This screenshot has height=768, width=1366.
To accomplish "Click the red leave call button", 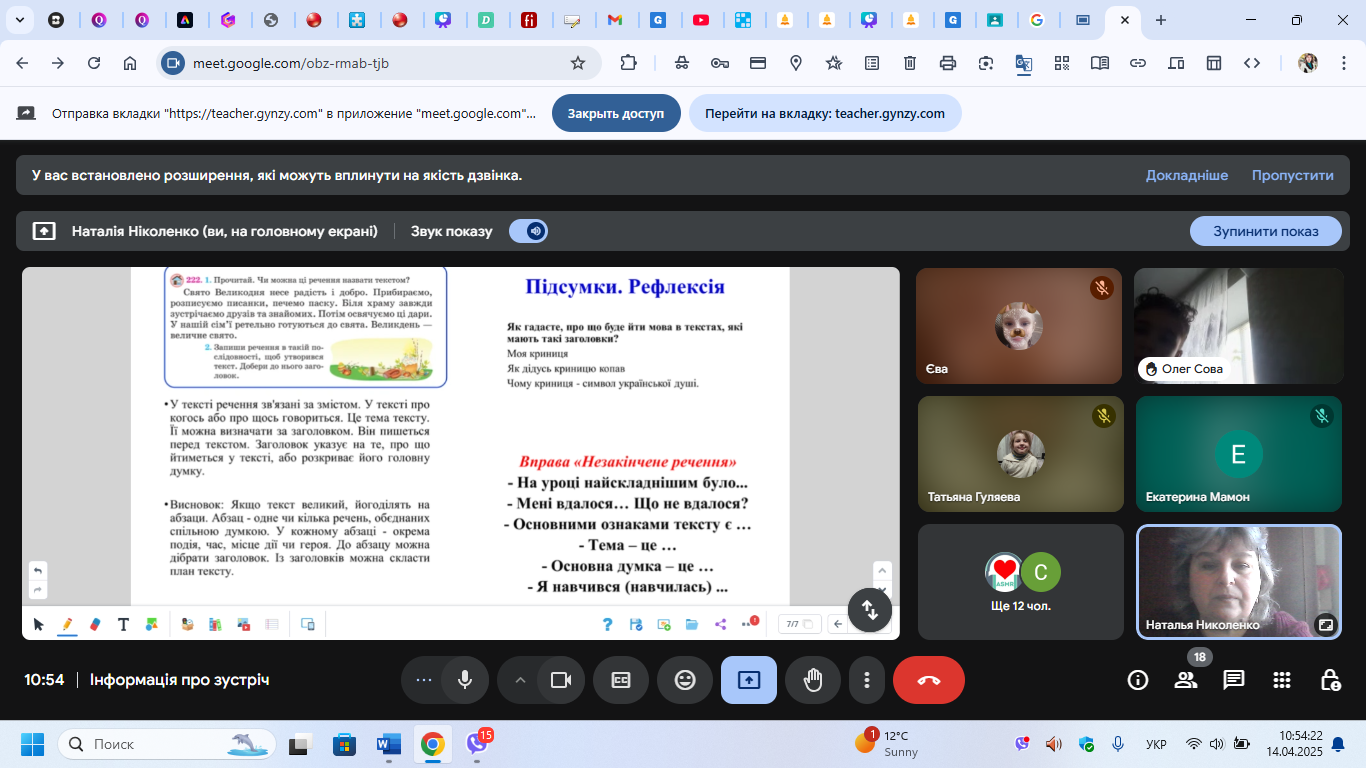I will (x=929, y=680).
